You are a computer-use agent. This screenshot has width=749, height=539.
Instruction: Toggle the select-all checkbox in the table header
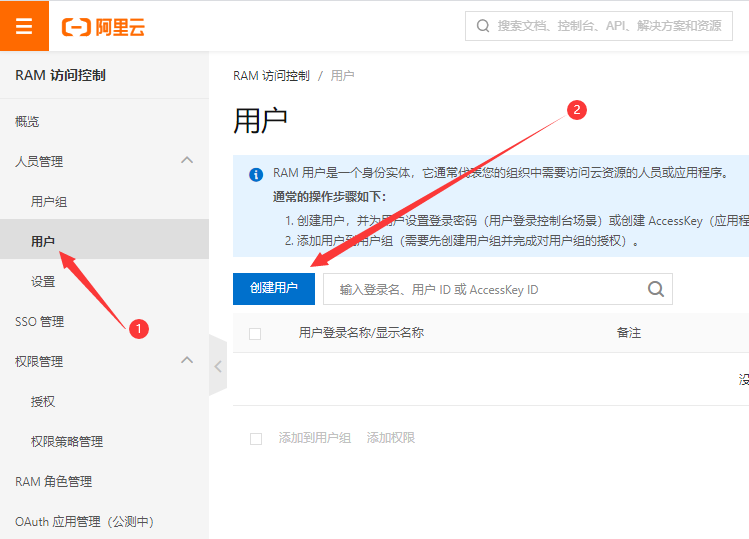pos(255,334)
